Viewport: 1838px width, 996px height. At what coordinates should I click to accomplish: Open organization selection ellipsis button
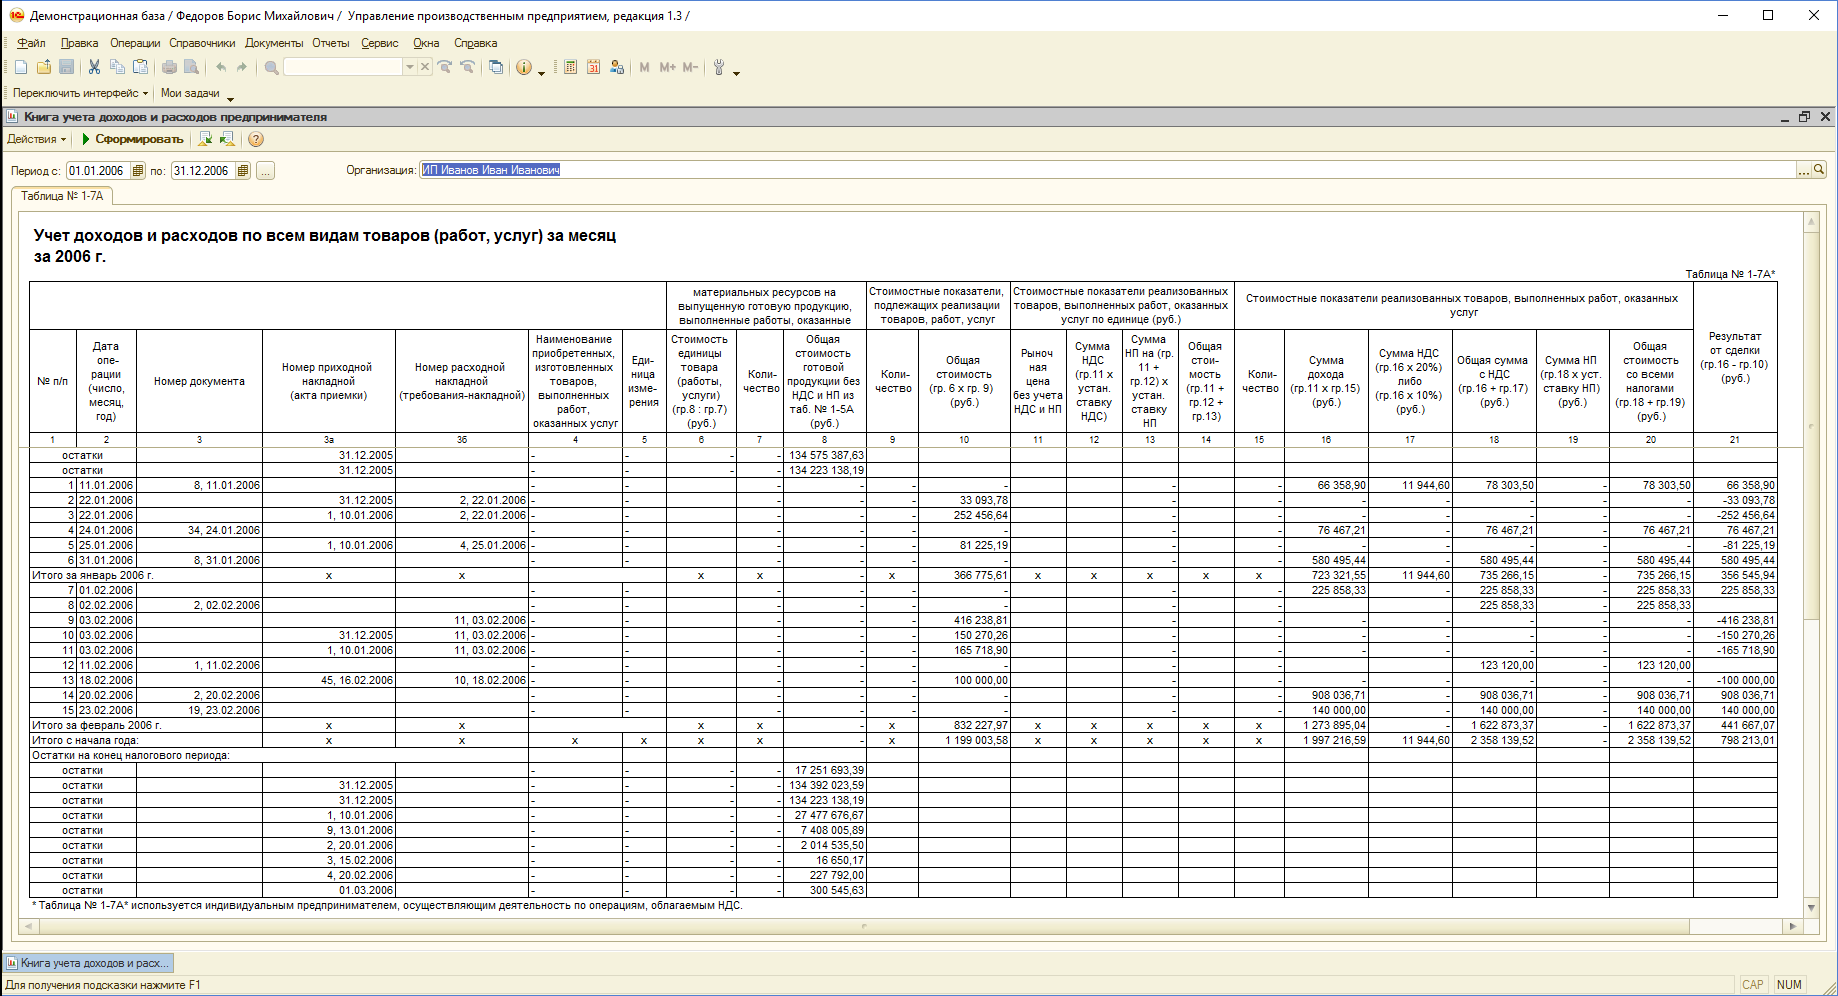(x=1804, y=170)
